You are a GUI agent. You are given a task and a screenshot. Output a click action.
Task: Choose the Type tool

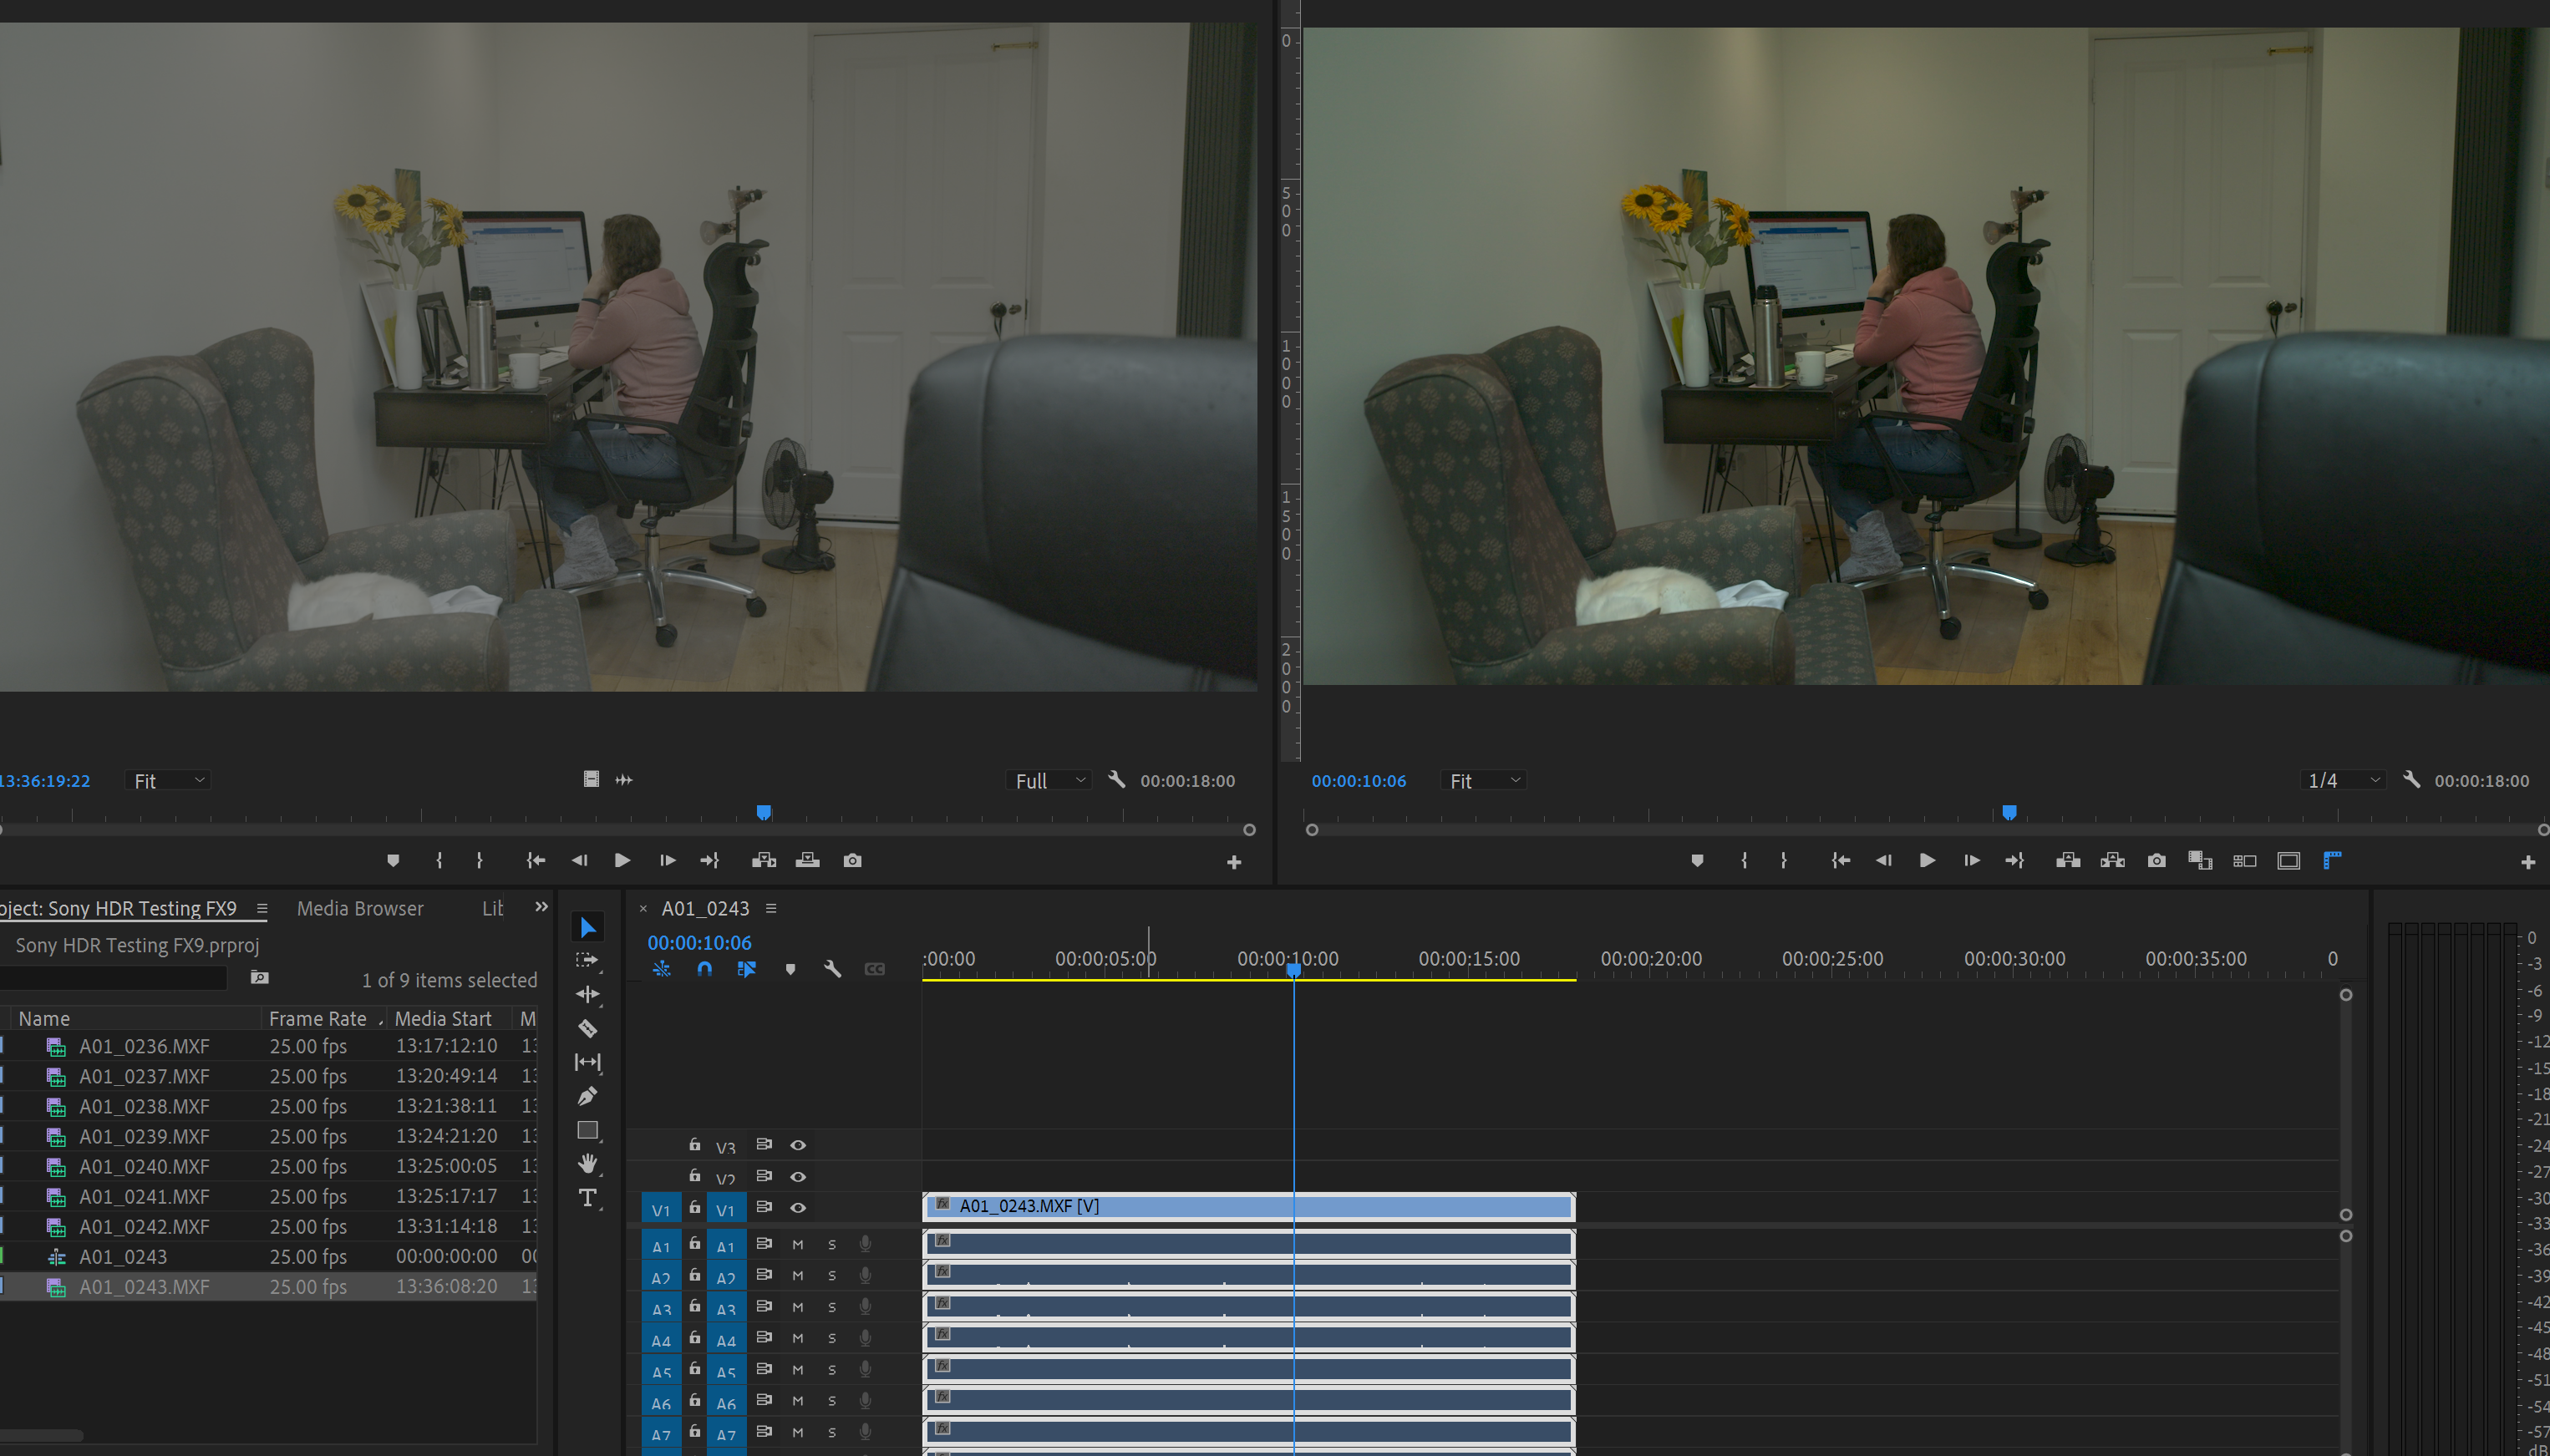[588, 1198]
